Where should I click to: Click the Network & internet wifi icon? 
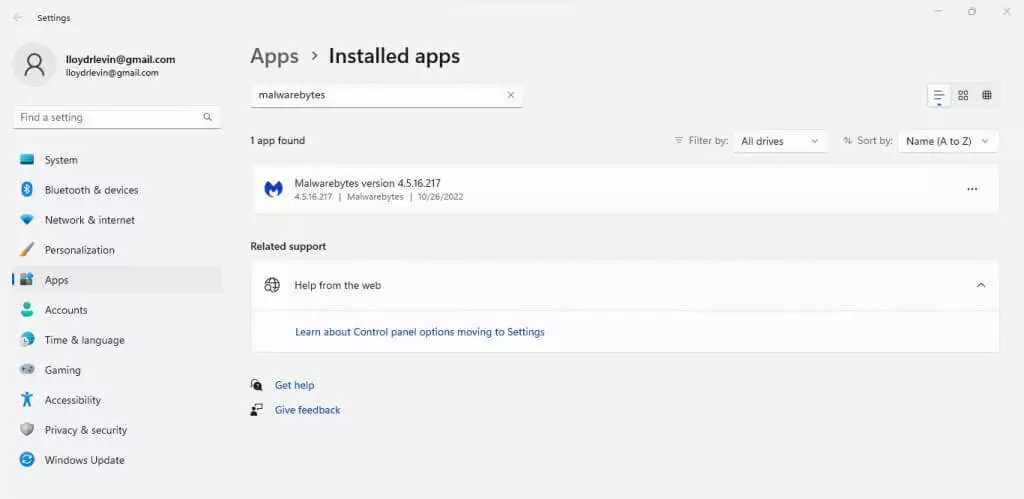(27, 220)
